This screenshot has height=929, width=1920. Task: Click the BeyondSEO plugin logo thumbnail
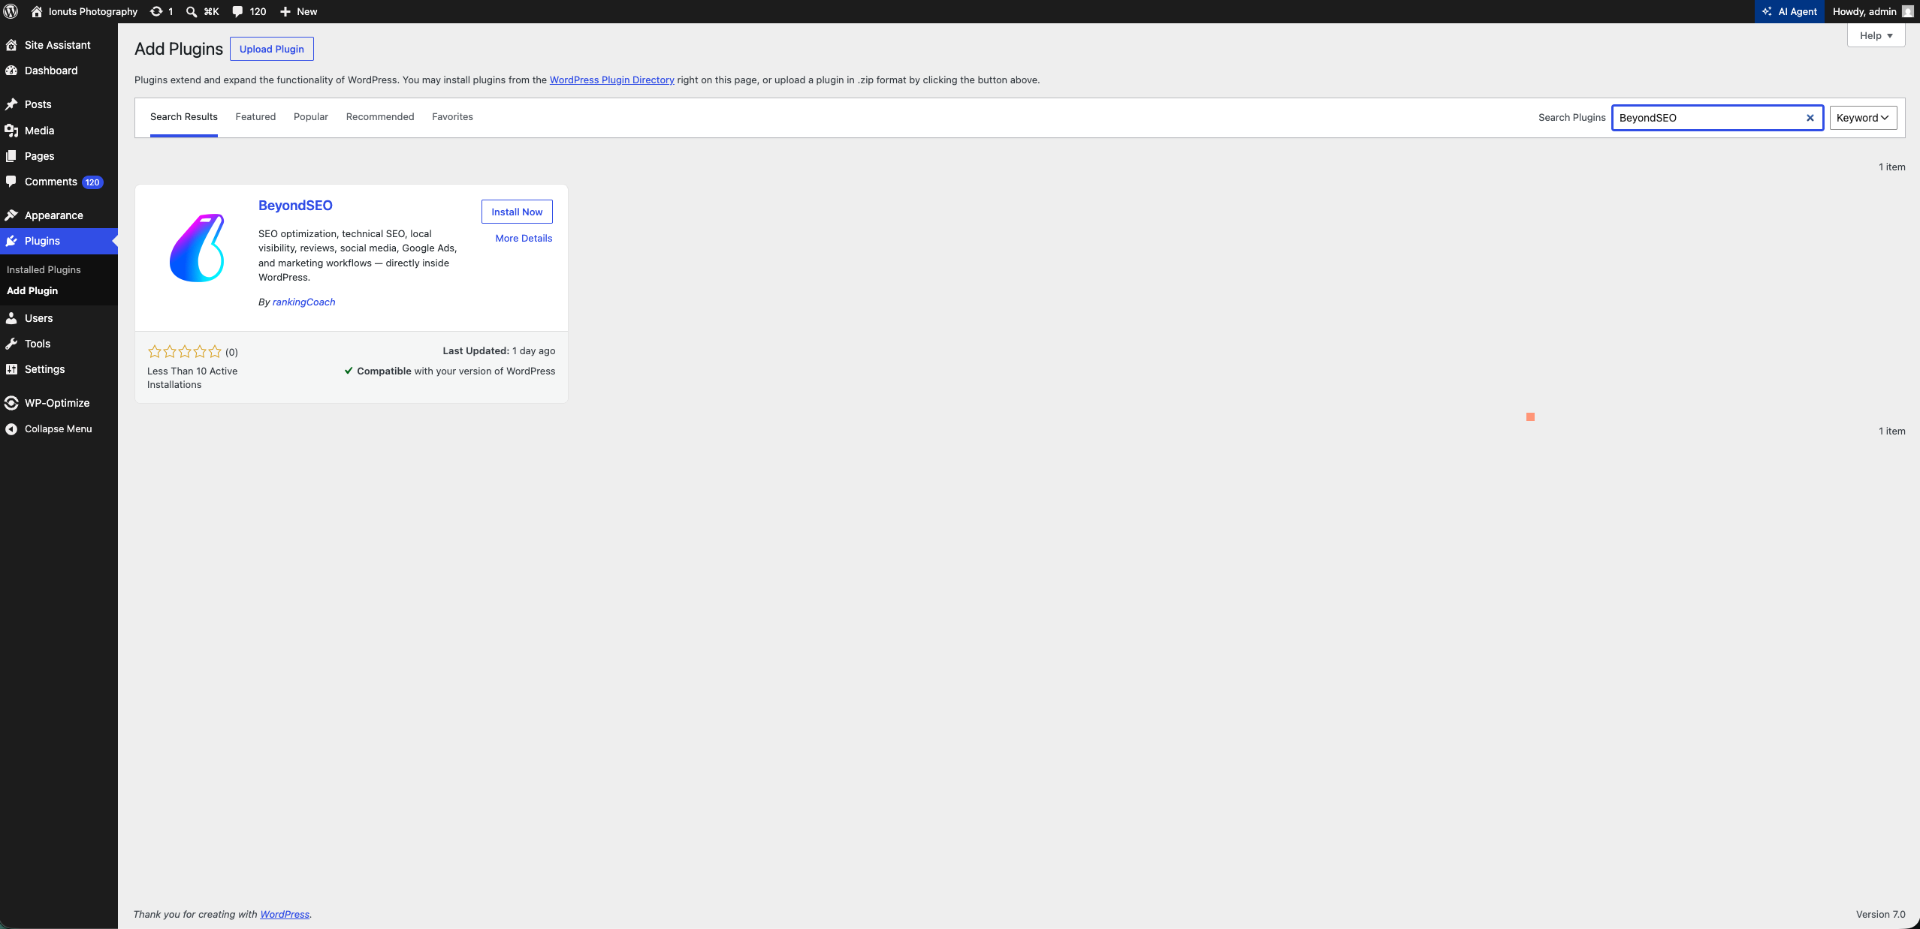[197, 248]
